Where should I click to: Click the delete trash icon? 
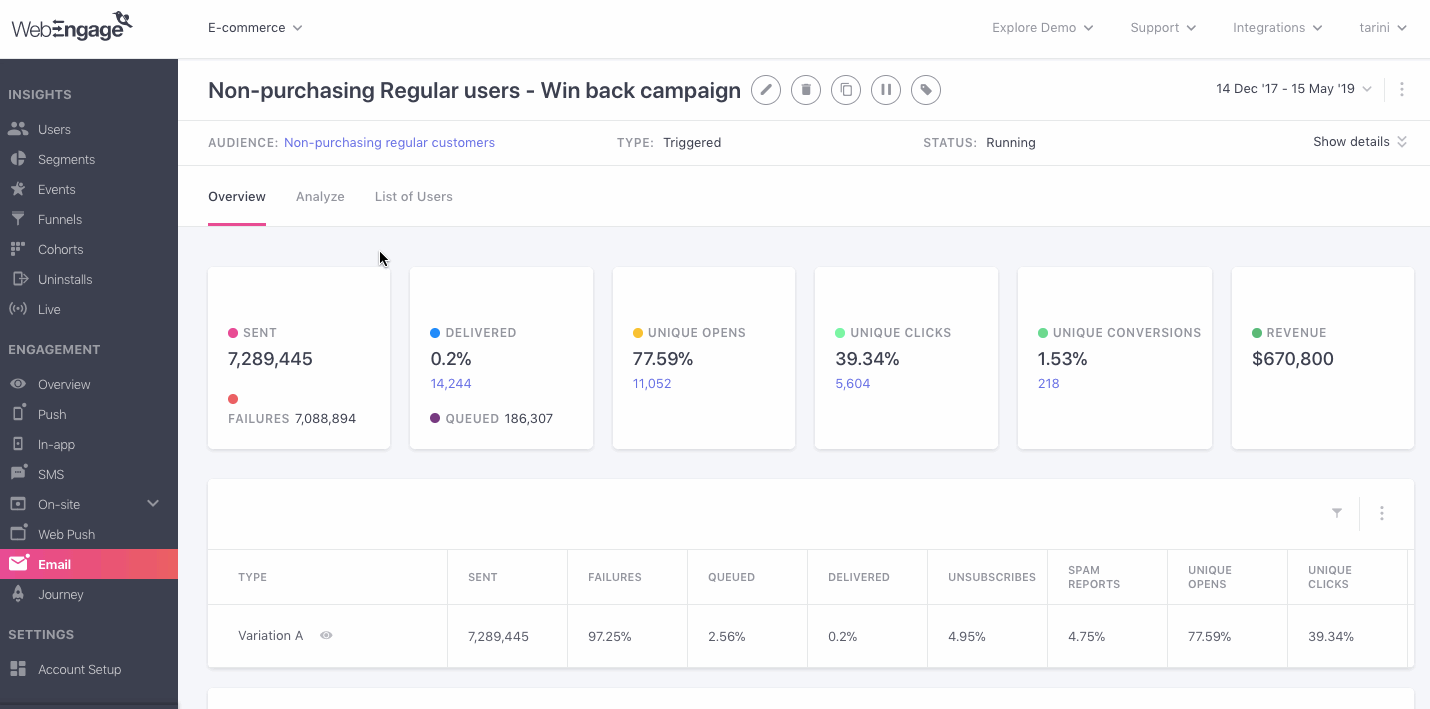click(806, 90)
